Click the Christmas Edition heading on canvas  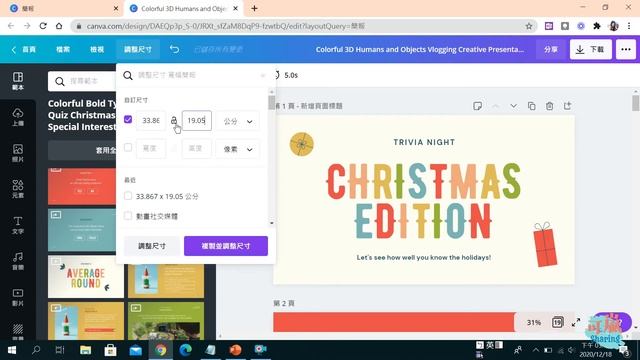pos(423,201)
